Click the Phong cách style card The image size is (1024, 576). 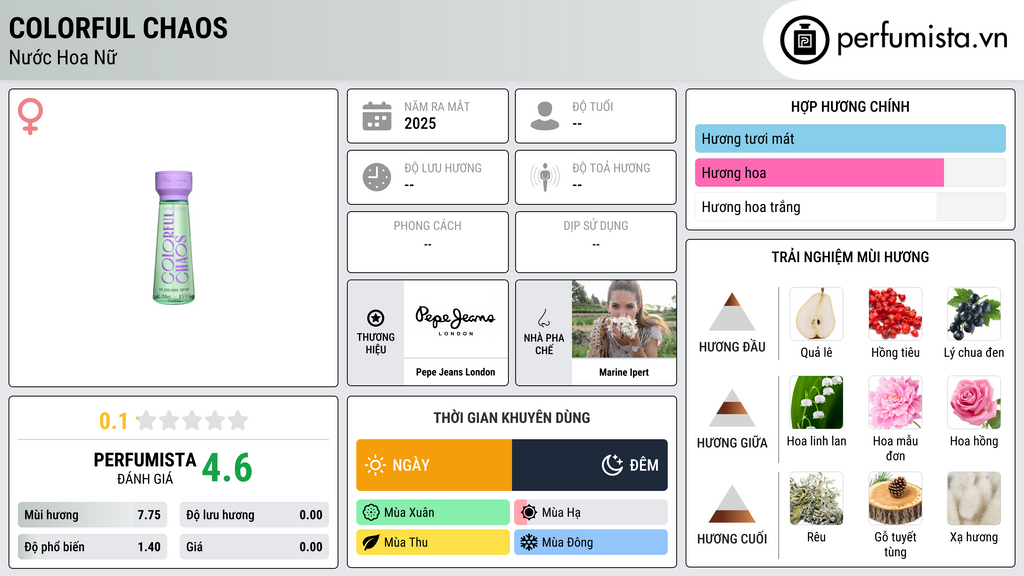428,242
